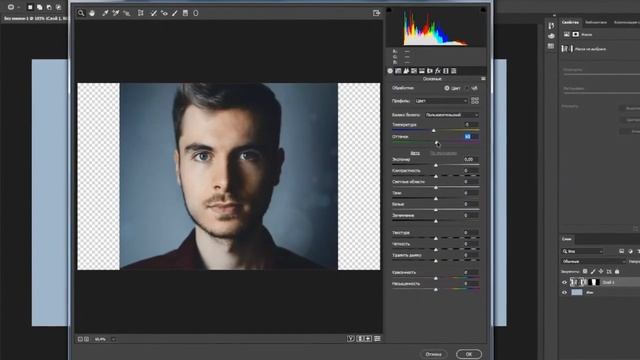Open the Tone Curve panel tab icon

(x=398, y=71)
